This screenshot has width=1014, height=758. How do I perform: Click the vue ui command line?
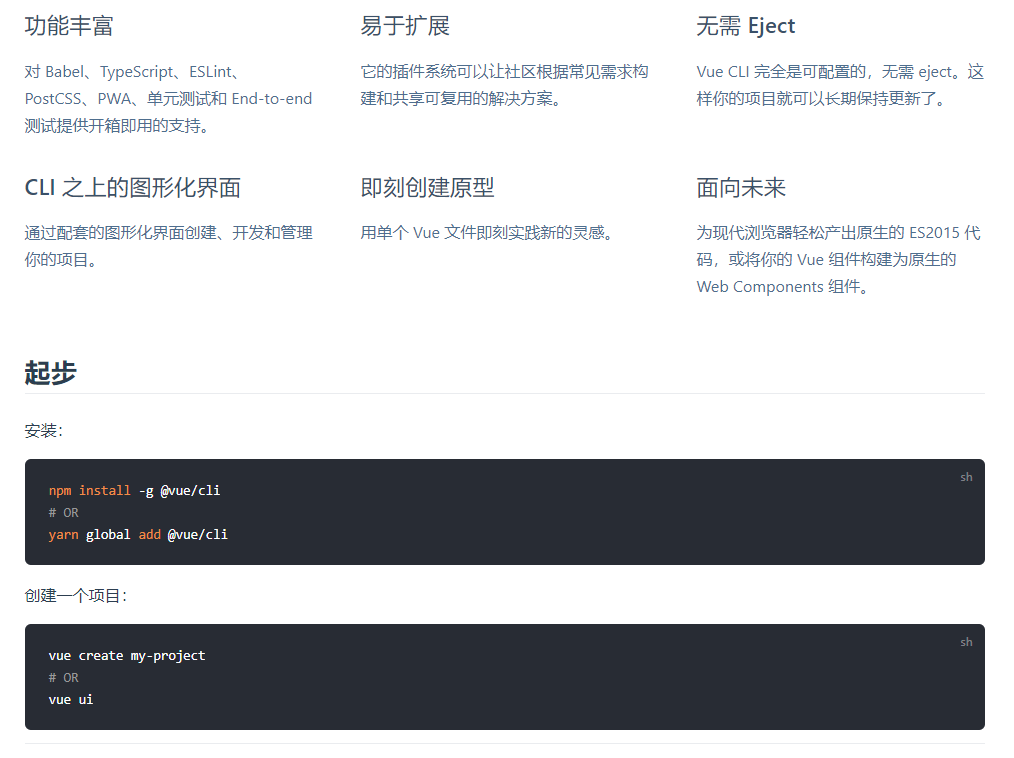coord(70,700)
